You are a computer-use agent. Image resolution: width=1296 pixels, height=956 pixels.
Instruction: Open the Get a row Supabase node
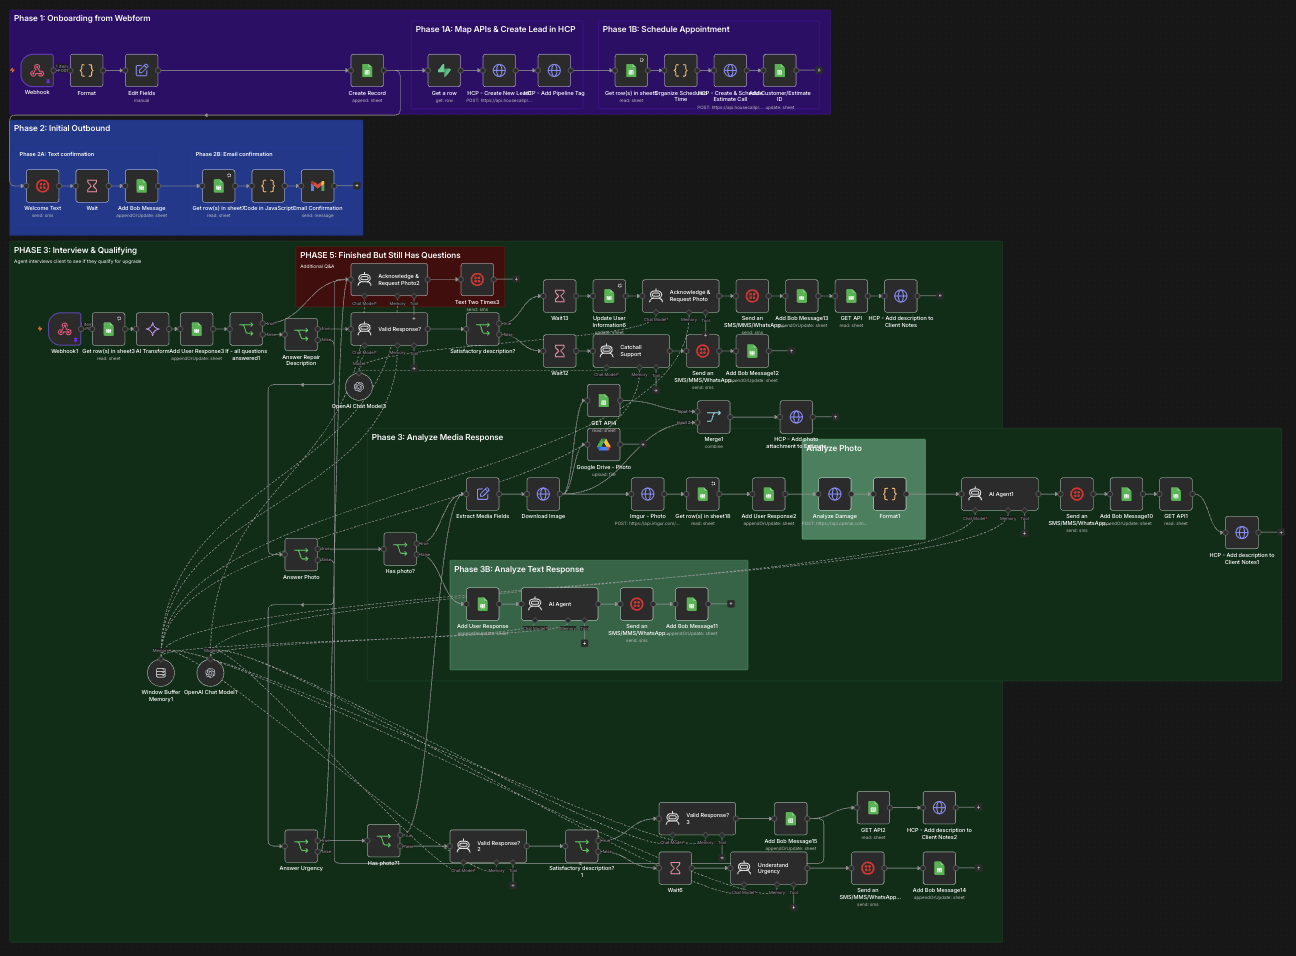[x=444, y=71]
